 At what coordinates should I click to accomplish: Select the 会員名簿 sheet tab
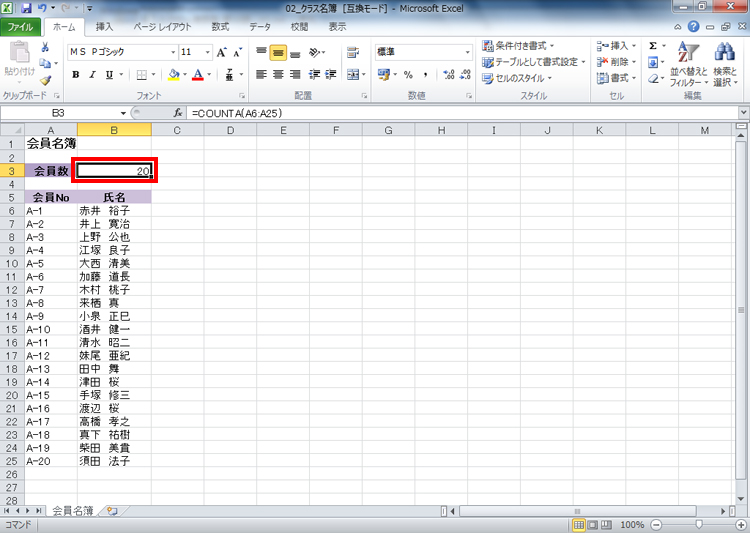click(72, 511)
